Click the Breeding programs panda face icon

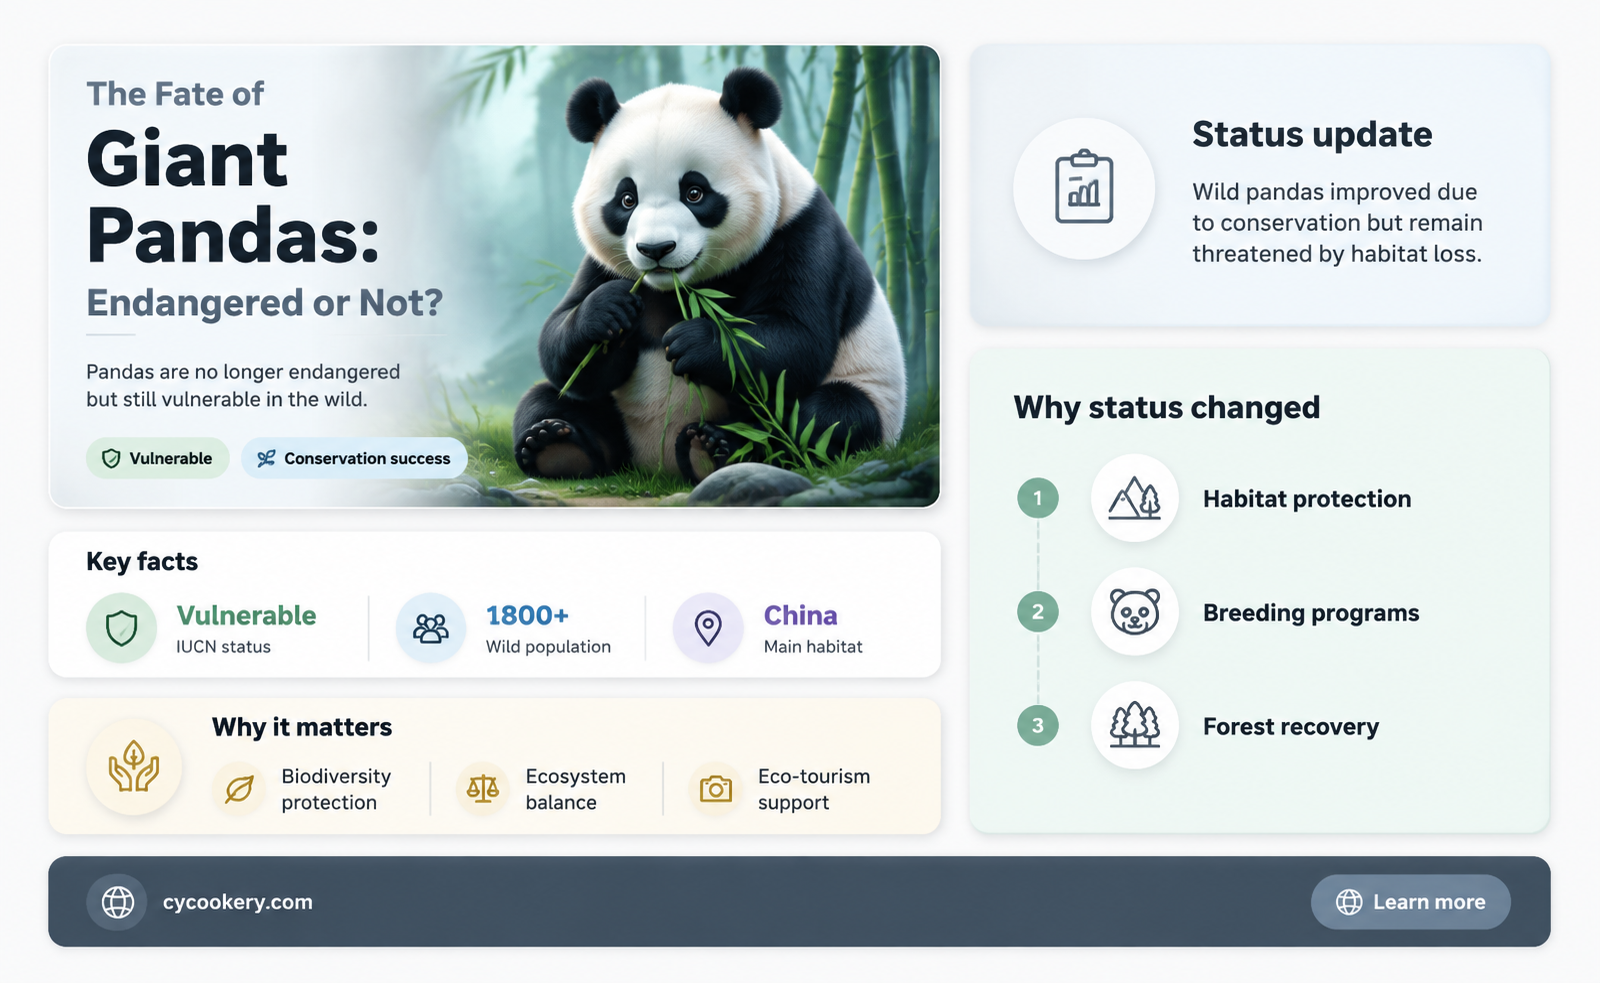pyautogui.click(x=1135, y=612)
